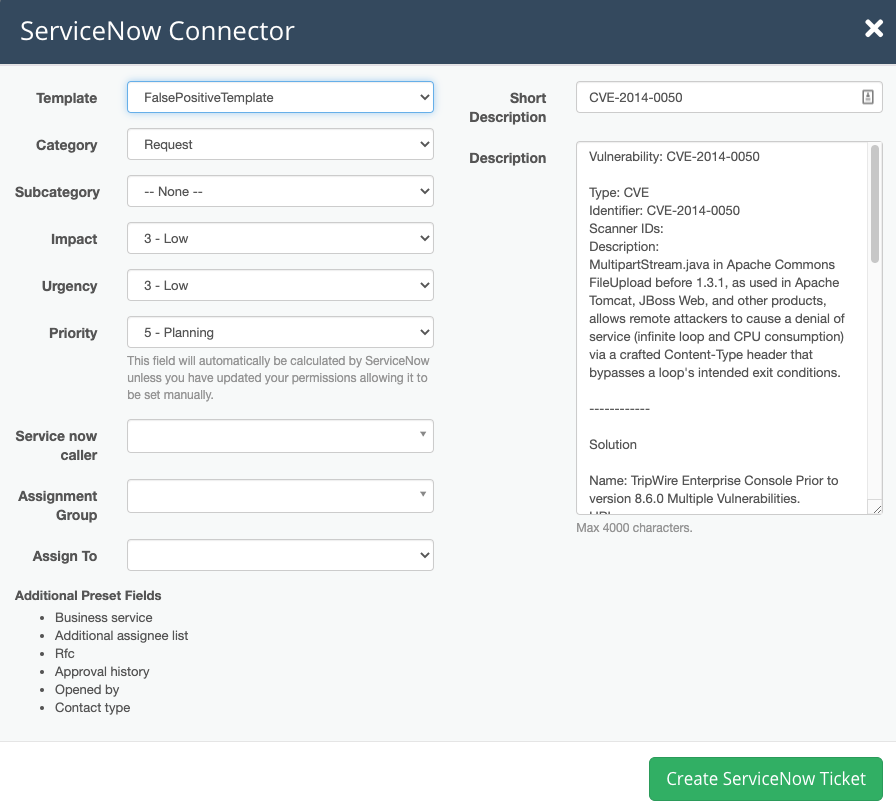Click the 'Contact type' list item
896x811 pixels.
(x=93, y=708)
